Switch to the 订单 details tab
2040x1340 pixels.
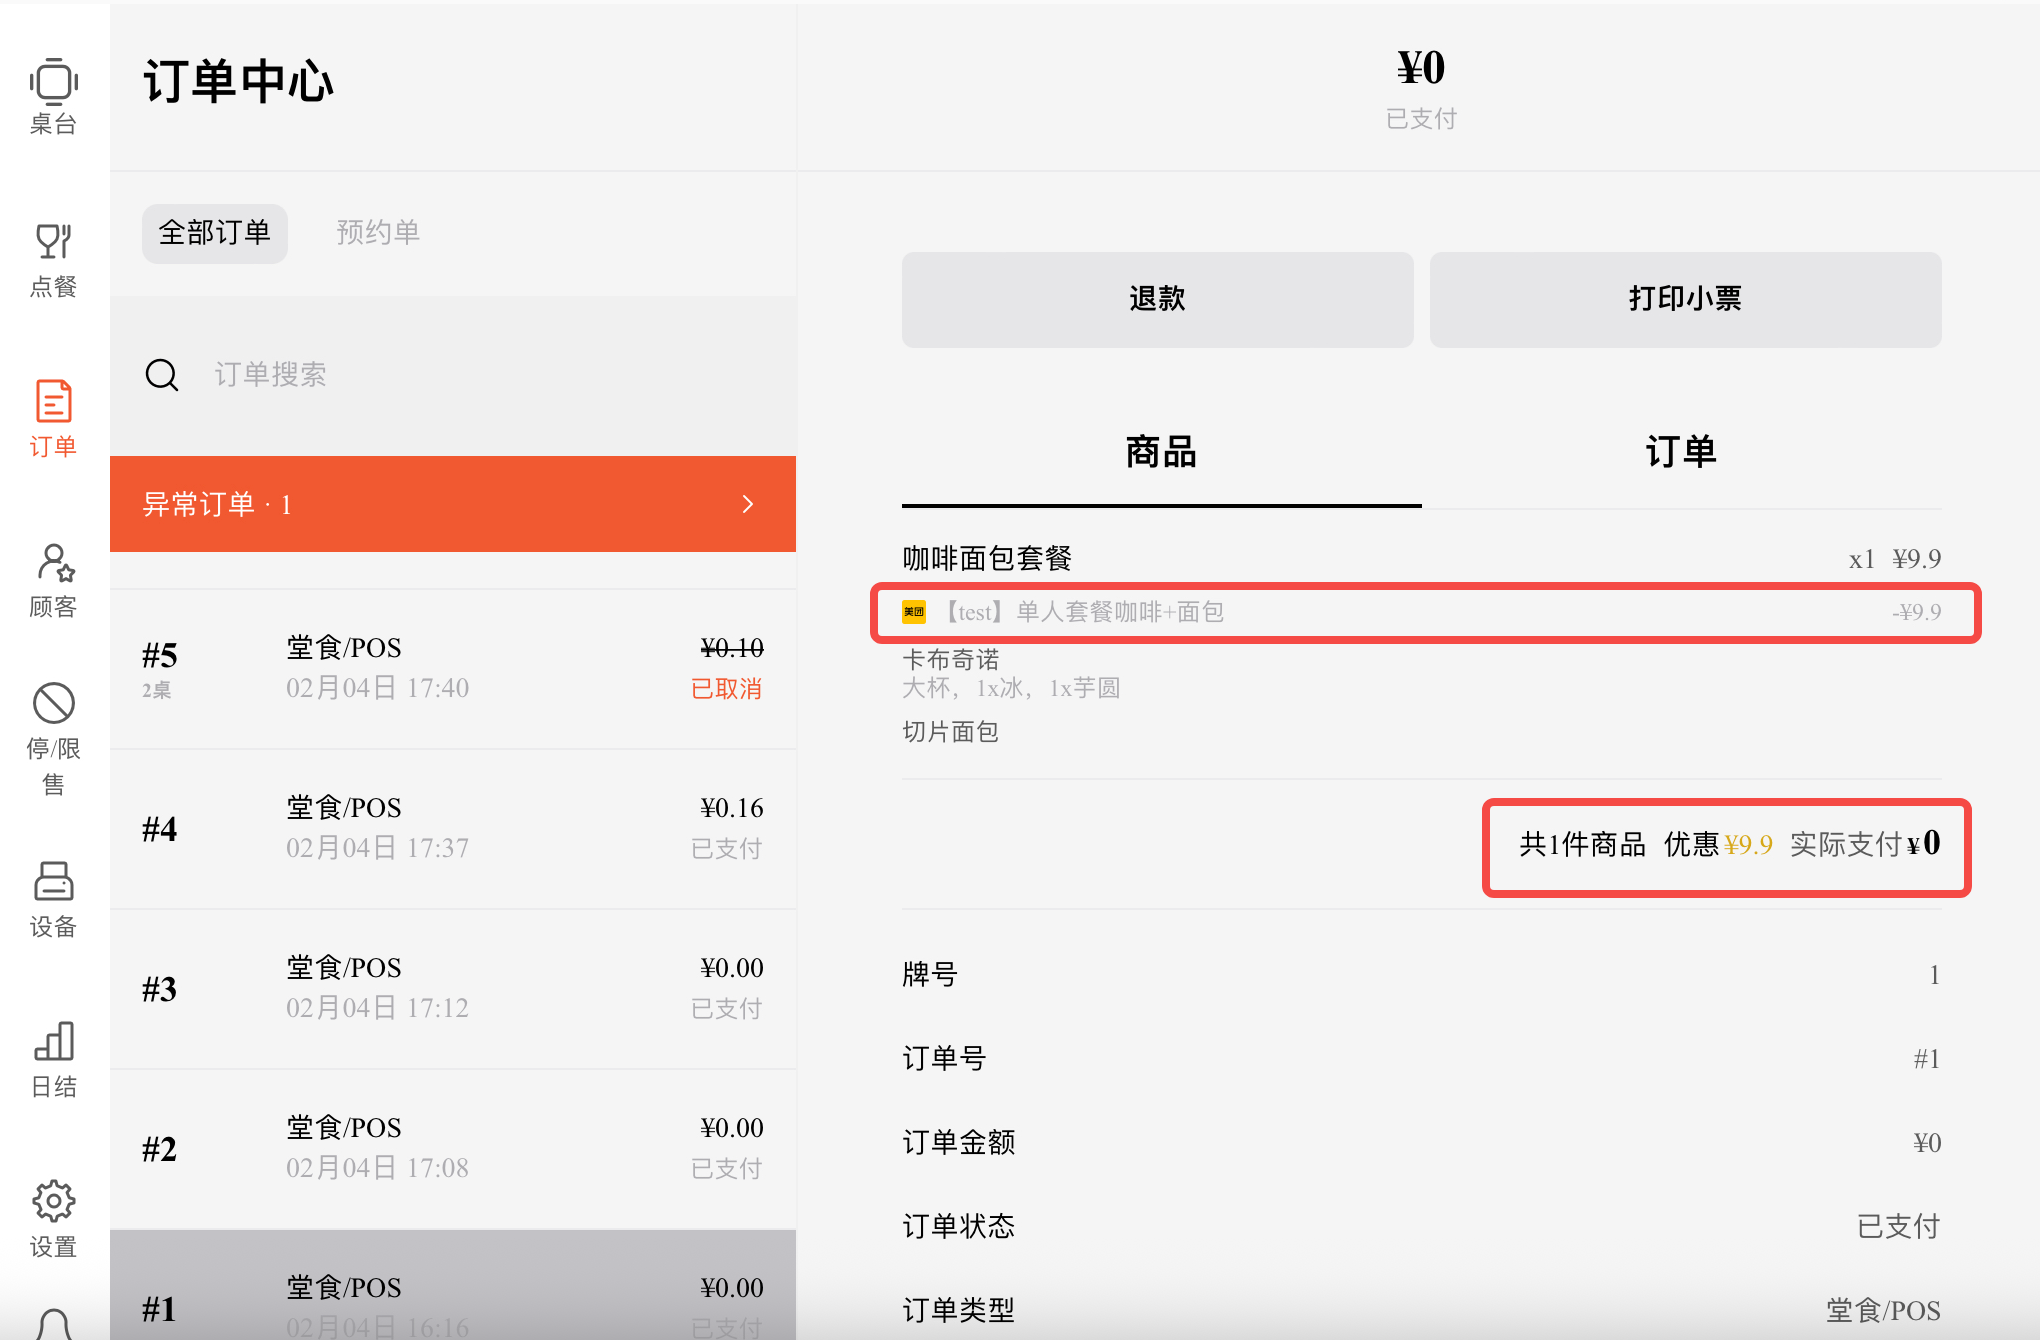[1681, 453]
